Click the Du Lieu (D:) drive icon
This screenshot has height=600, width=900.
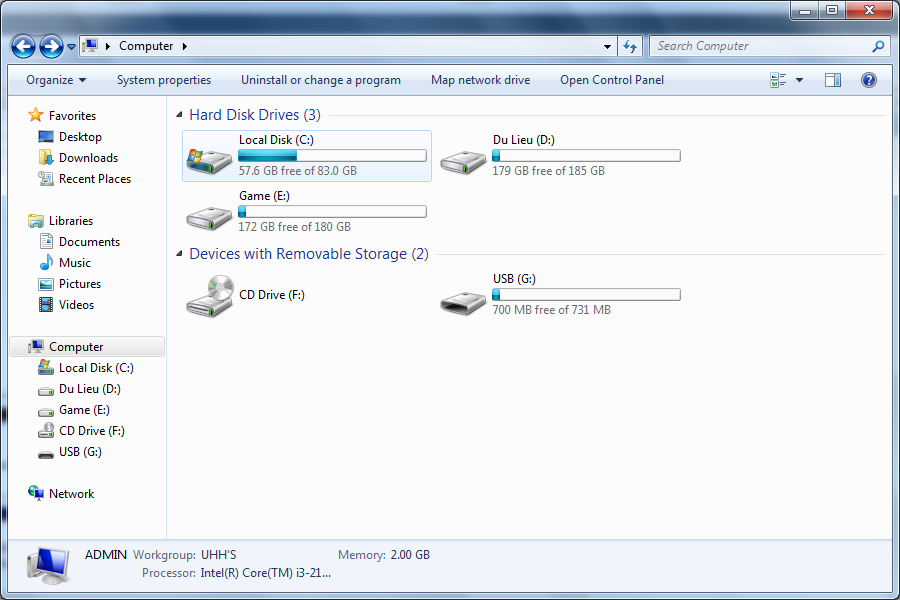pos(463,162)
